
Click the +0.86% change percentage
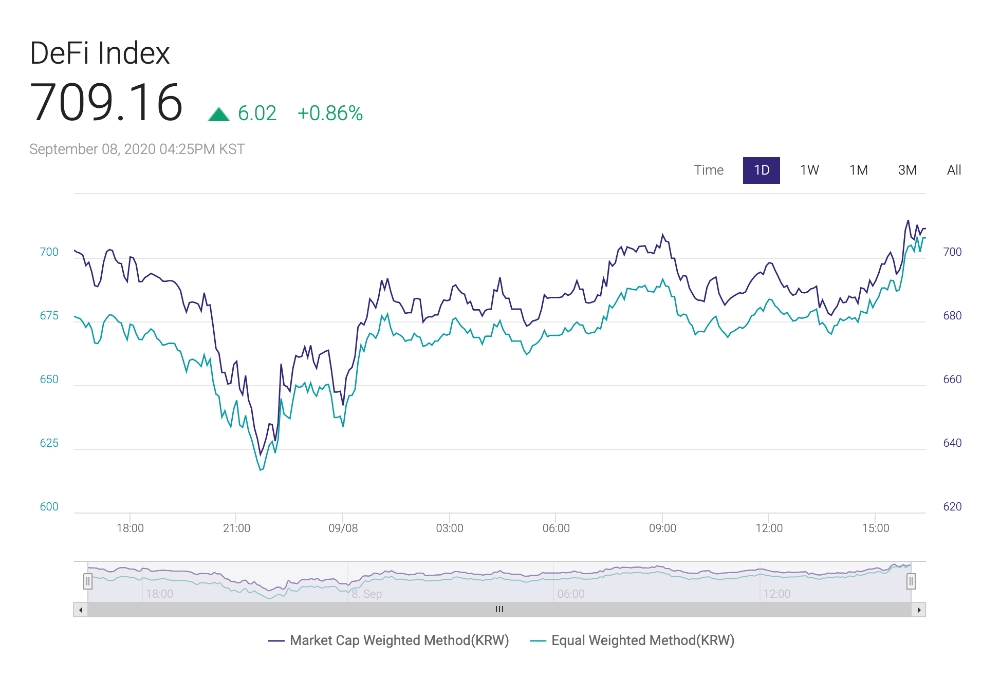330,114
